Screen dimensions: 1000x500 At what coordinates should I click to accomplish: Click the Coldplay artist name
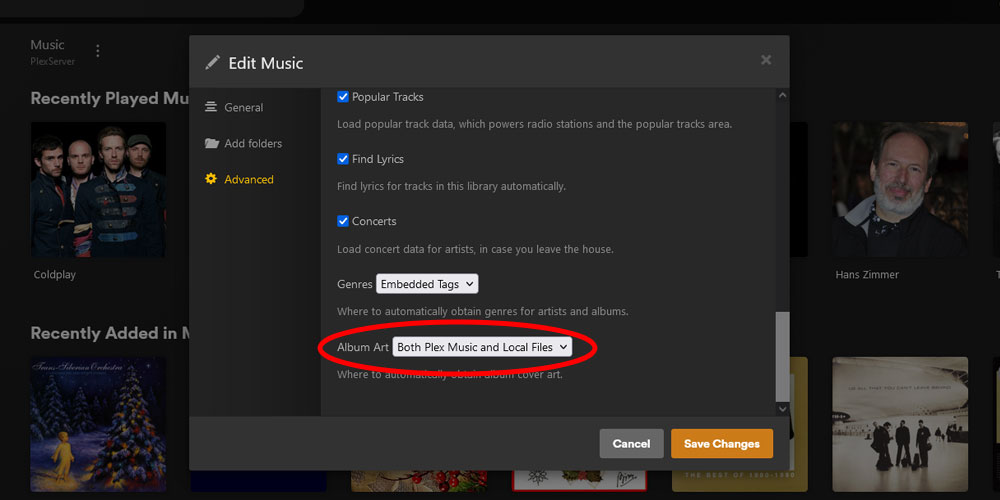pos(55,275)
